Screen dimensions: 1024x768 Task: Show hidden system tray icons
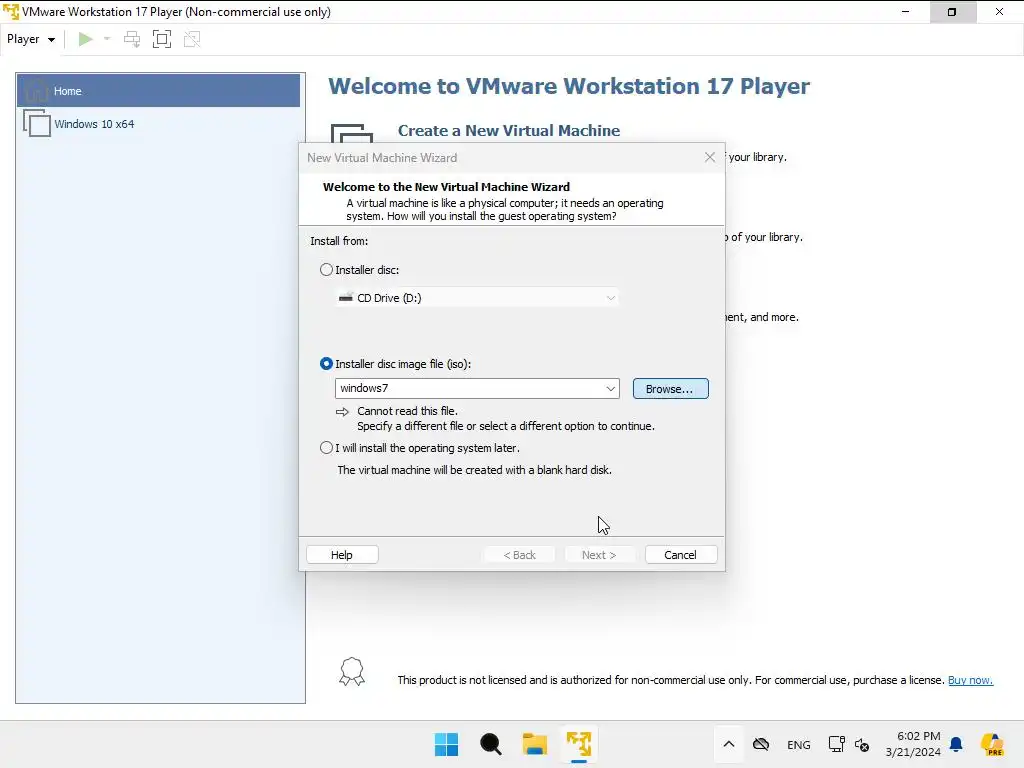(x=729, y=744)
